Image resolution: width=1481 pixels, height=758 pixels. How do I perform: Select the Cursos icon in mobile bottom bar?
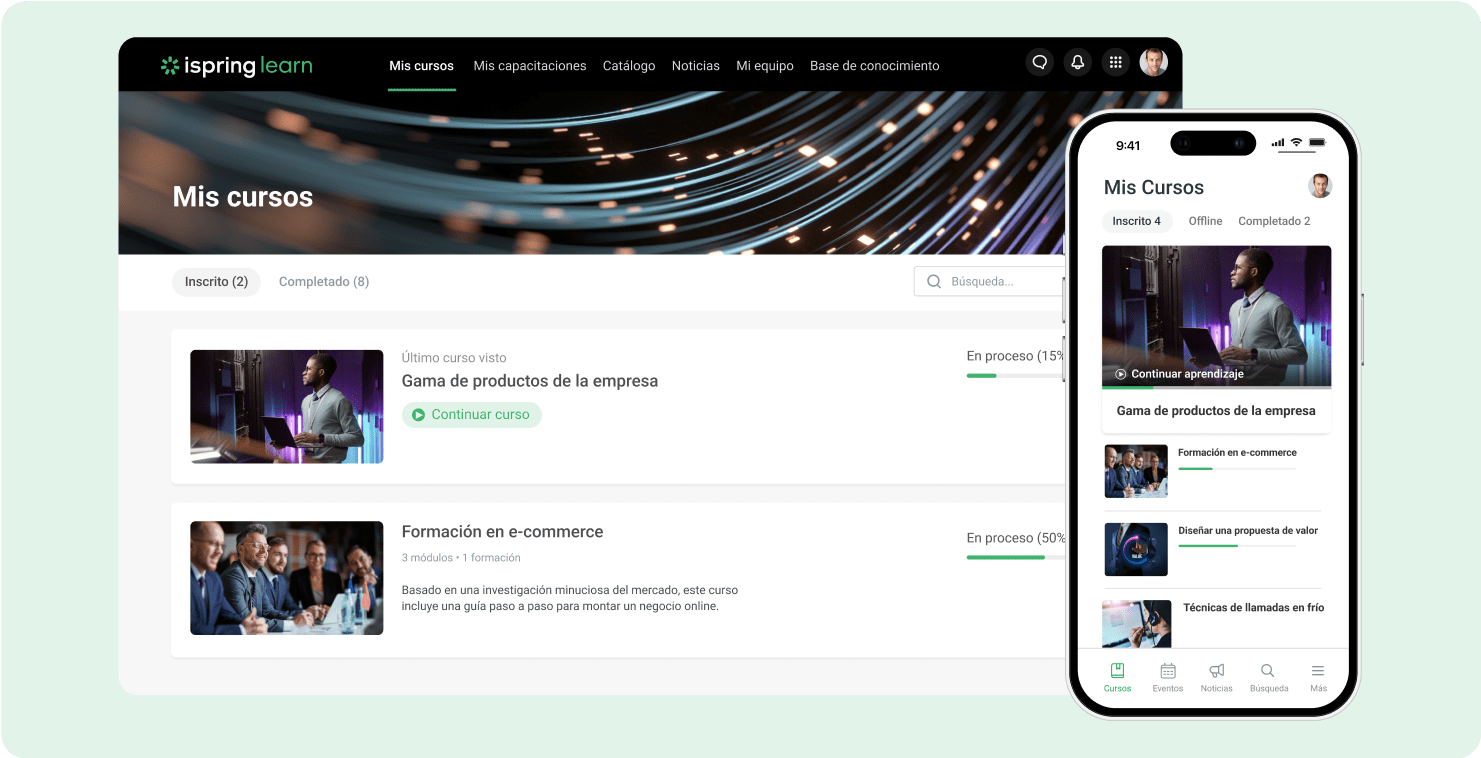click(x=1117, y=676)
